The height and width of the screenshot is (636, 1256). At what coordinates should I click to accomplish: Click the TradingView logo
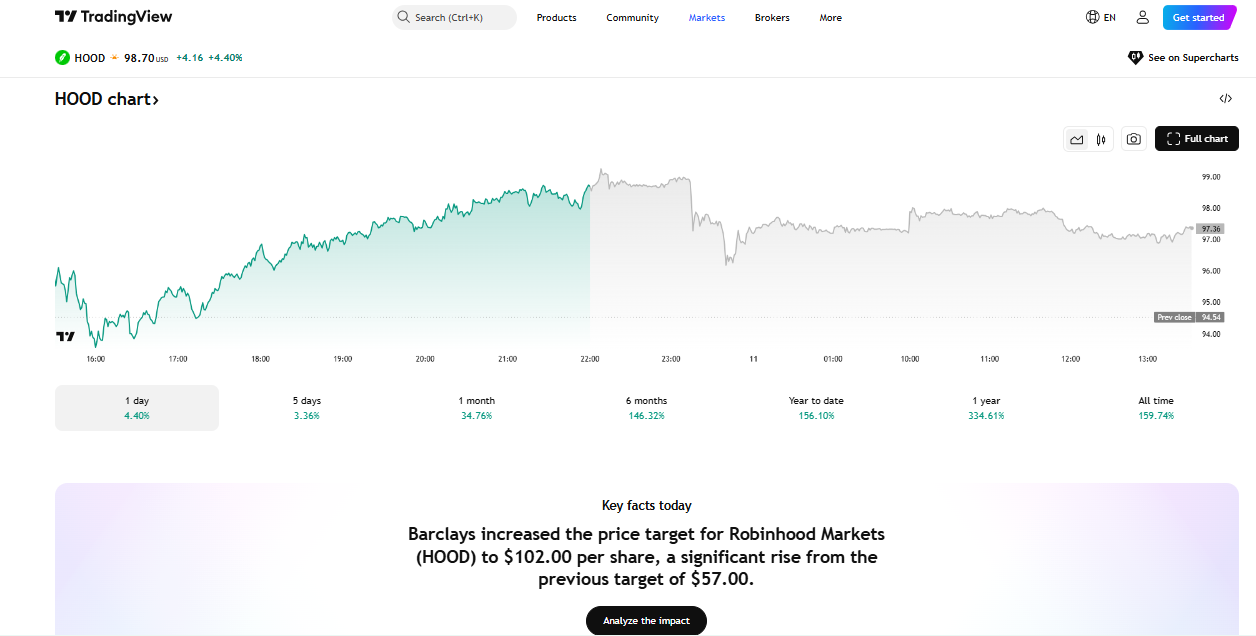(113, 17)
